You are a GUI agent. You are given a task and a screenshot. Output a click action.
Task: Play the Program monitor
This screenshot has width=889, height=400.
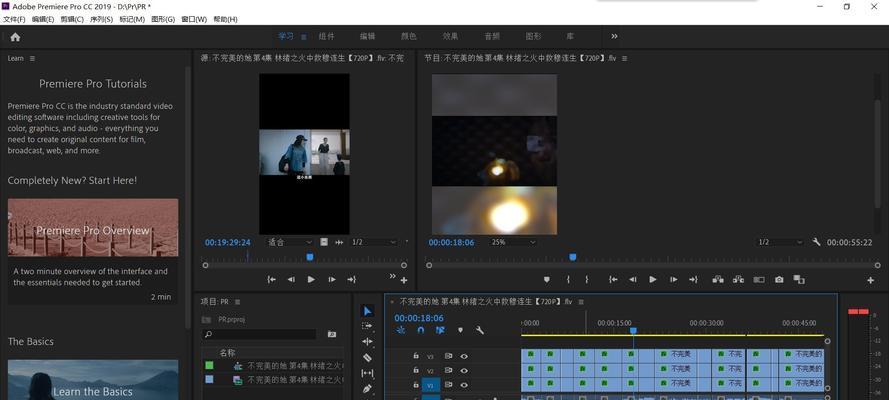(653, 279)
